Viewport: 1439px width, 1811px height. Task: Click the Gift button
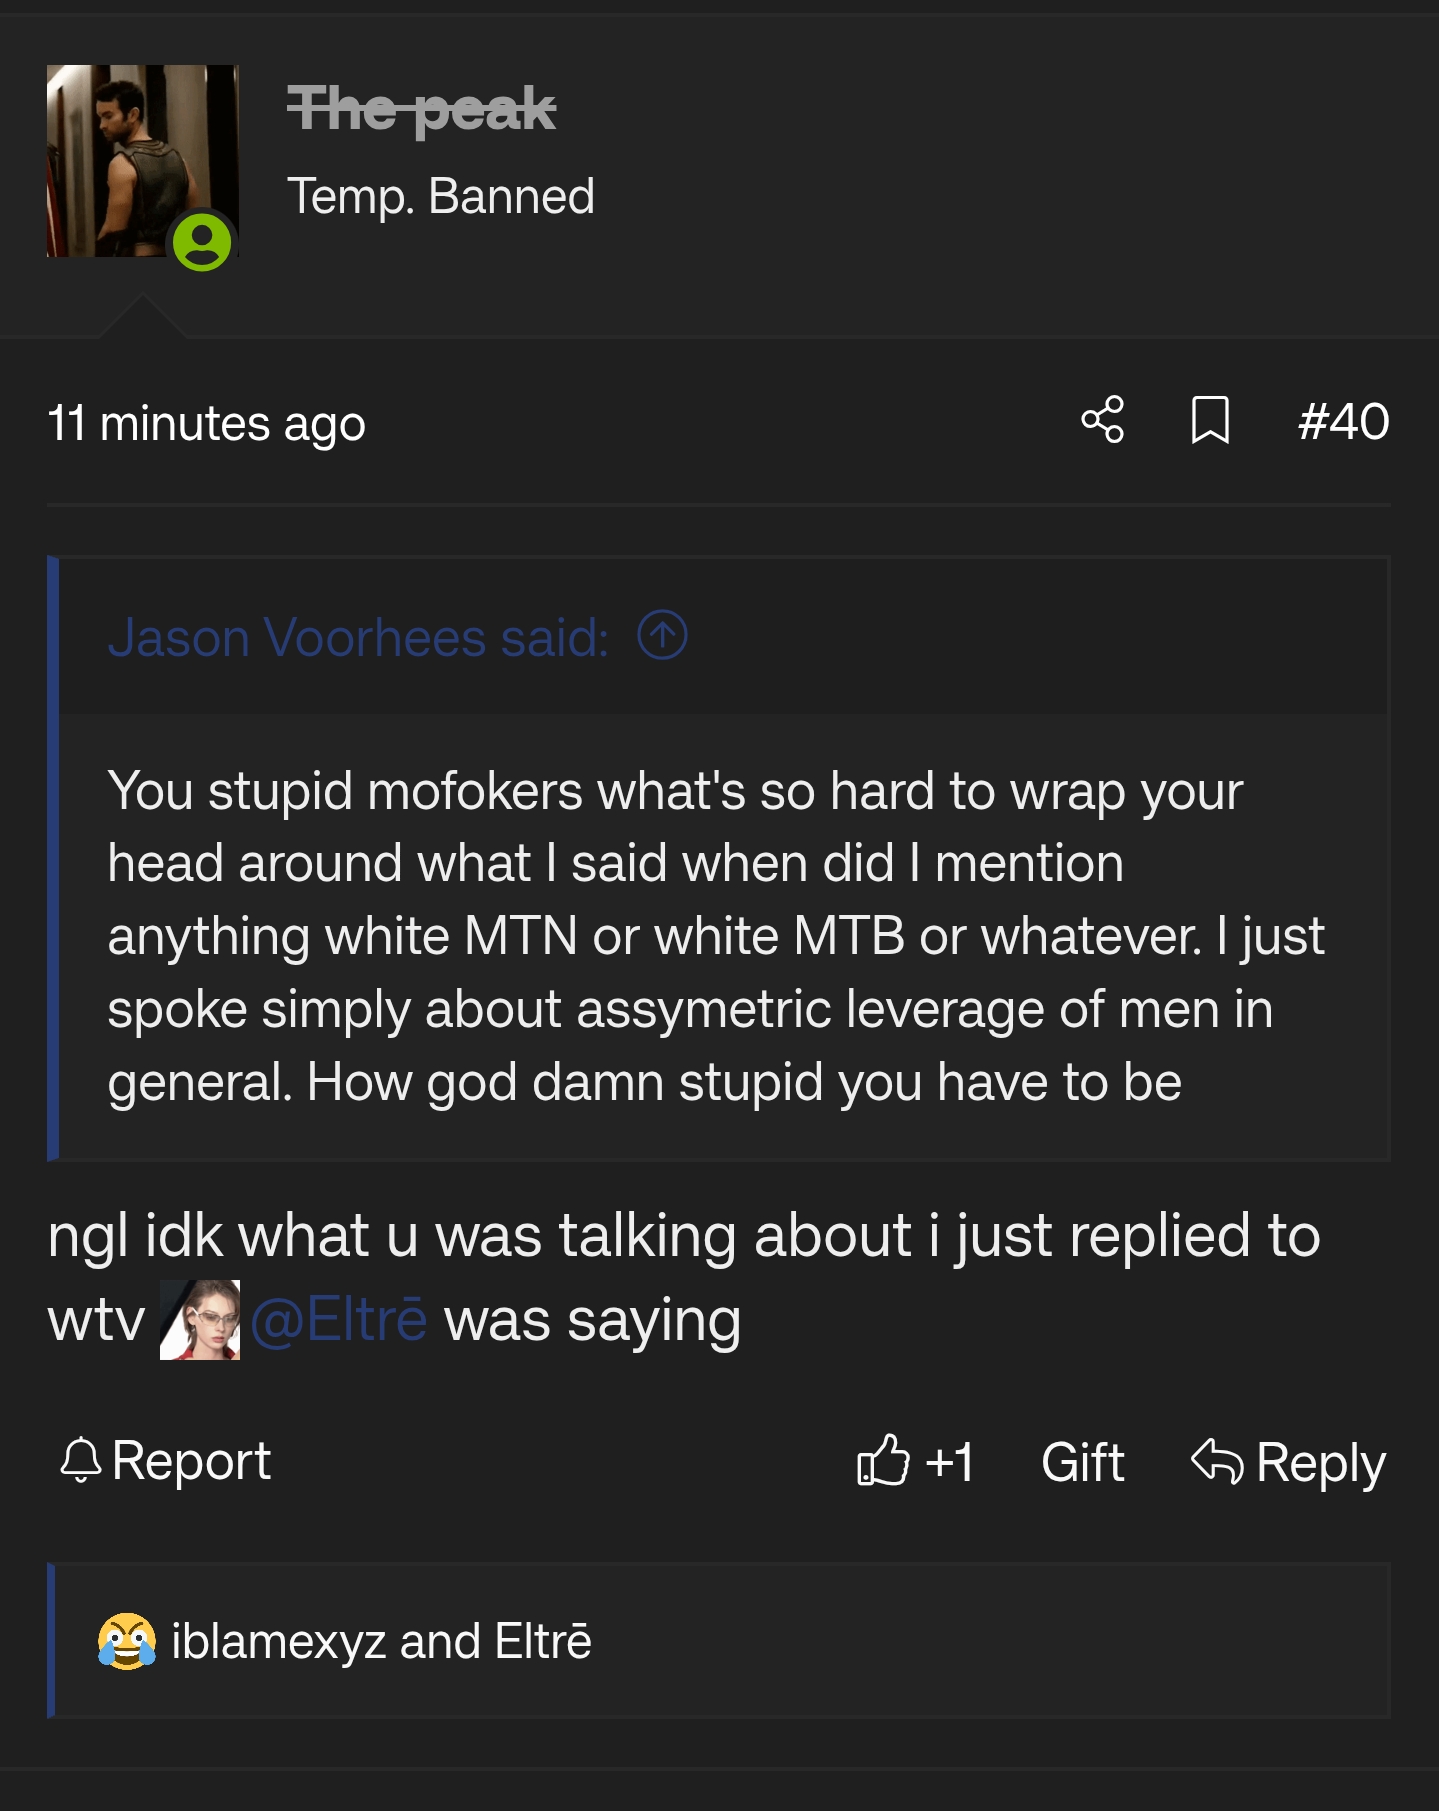click(1082, 1461)
